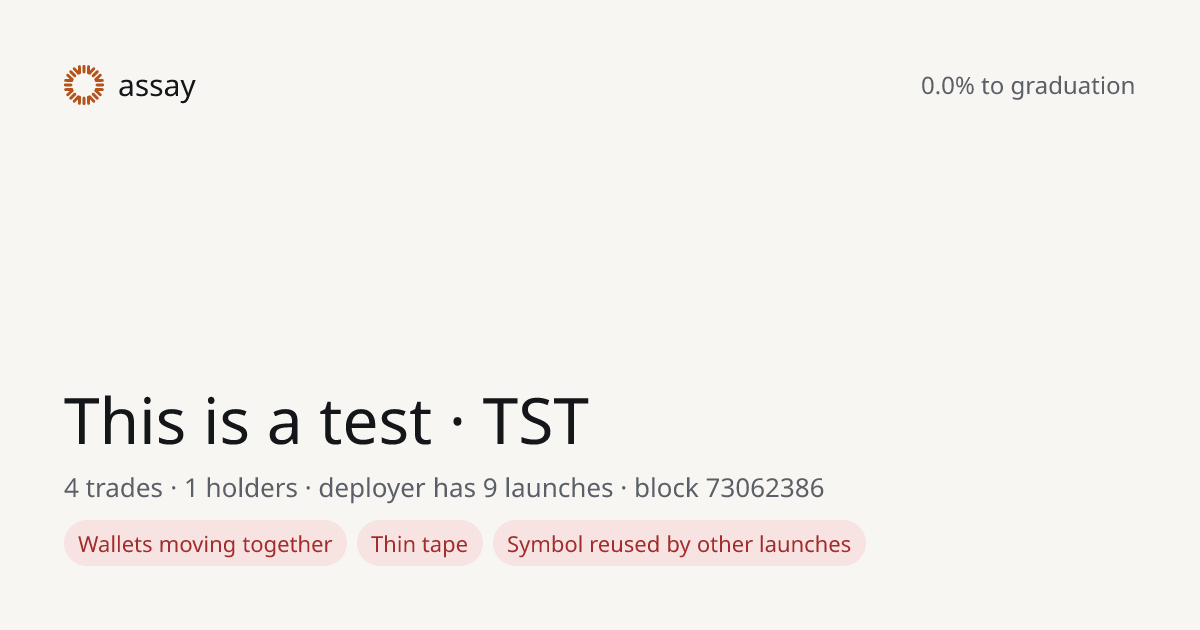Click 'deployer has 9 launches' text
Screen dimensions: 1200x630
pyautogui.click(x=466, y=489)
